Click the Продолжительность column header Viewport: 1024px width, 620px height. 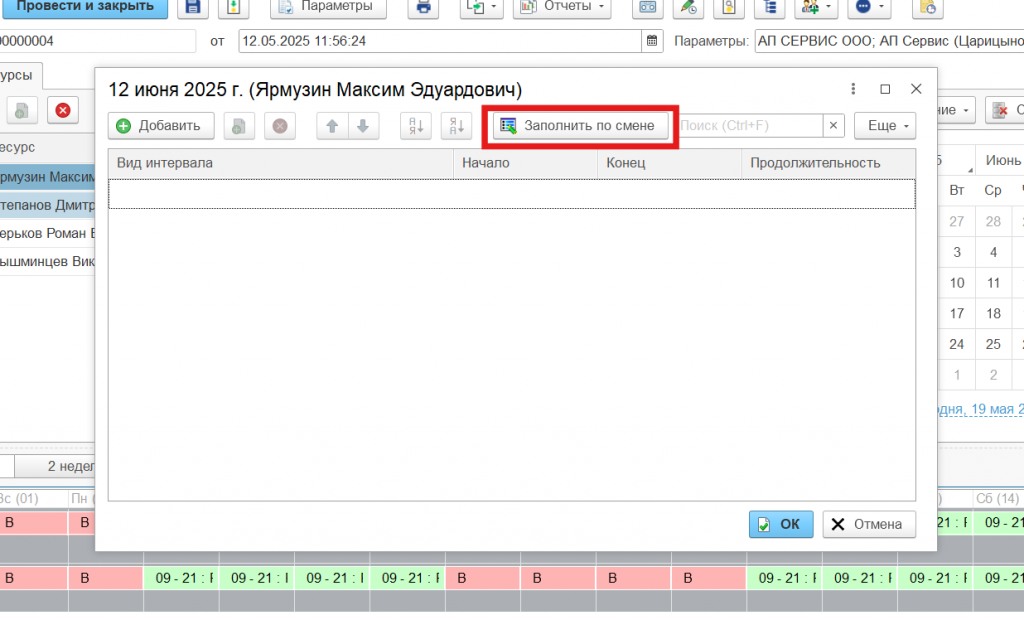pyautogui.click(x=827, y=163)
